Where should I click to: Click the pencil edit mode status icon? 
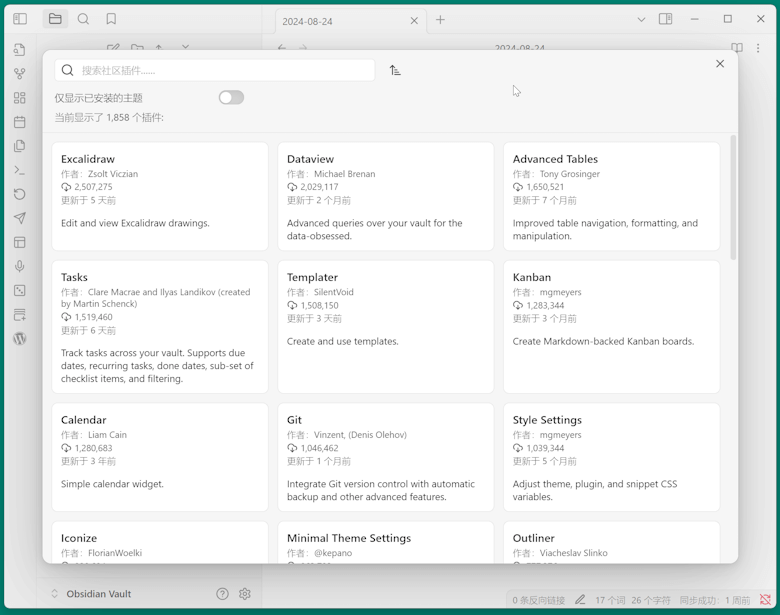(580, 600)
